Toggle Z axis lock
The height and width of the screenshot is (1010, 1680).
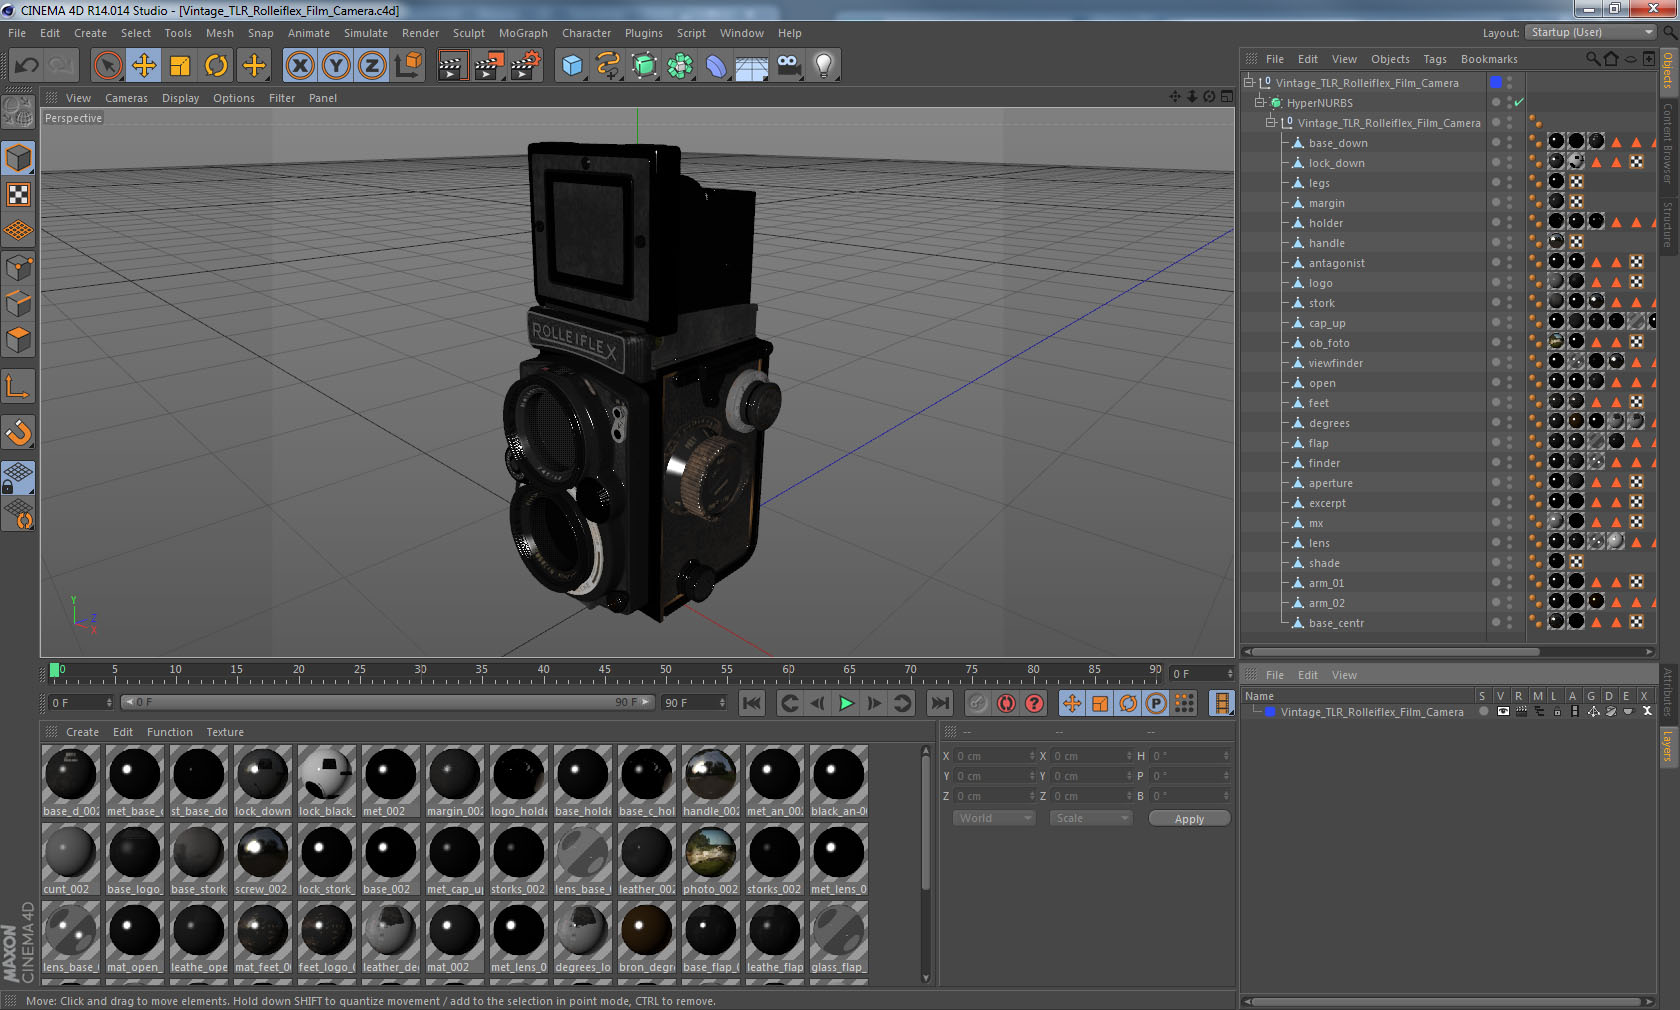pyautogui.click(x=372, y=66)
